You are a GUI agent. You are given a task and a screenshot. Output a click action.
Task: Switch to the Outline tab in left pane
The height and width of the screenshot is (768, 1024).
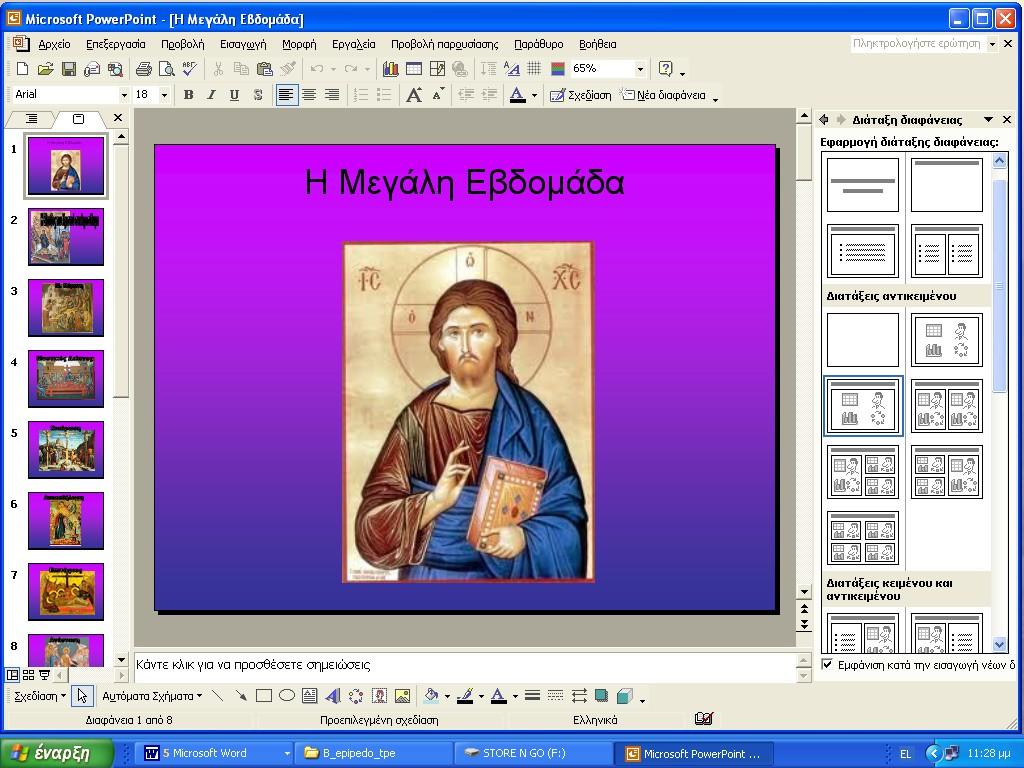31,119
